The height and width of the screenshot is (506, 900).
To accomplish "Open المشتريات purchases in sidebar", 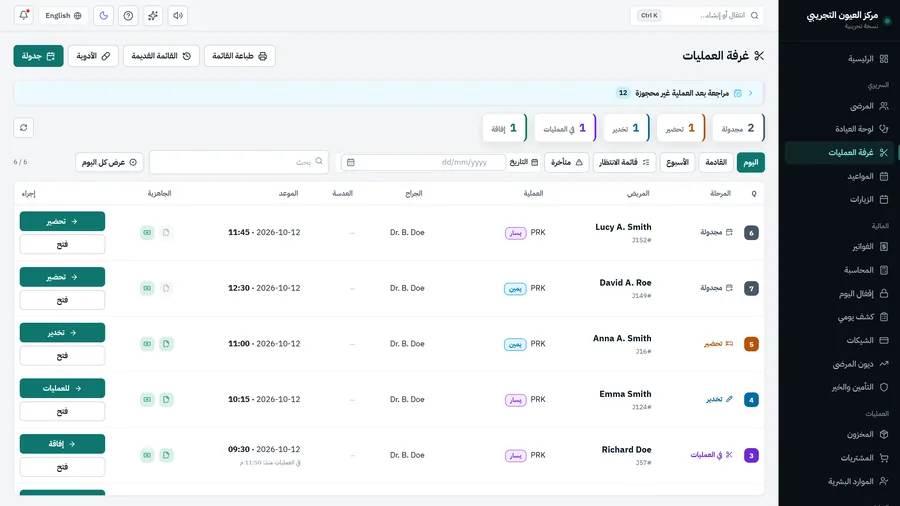I will point(839,458).
